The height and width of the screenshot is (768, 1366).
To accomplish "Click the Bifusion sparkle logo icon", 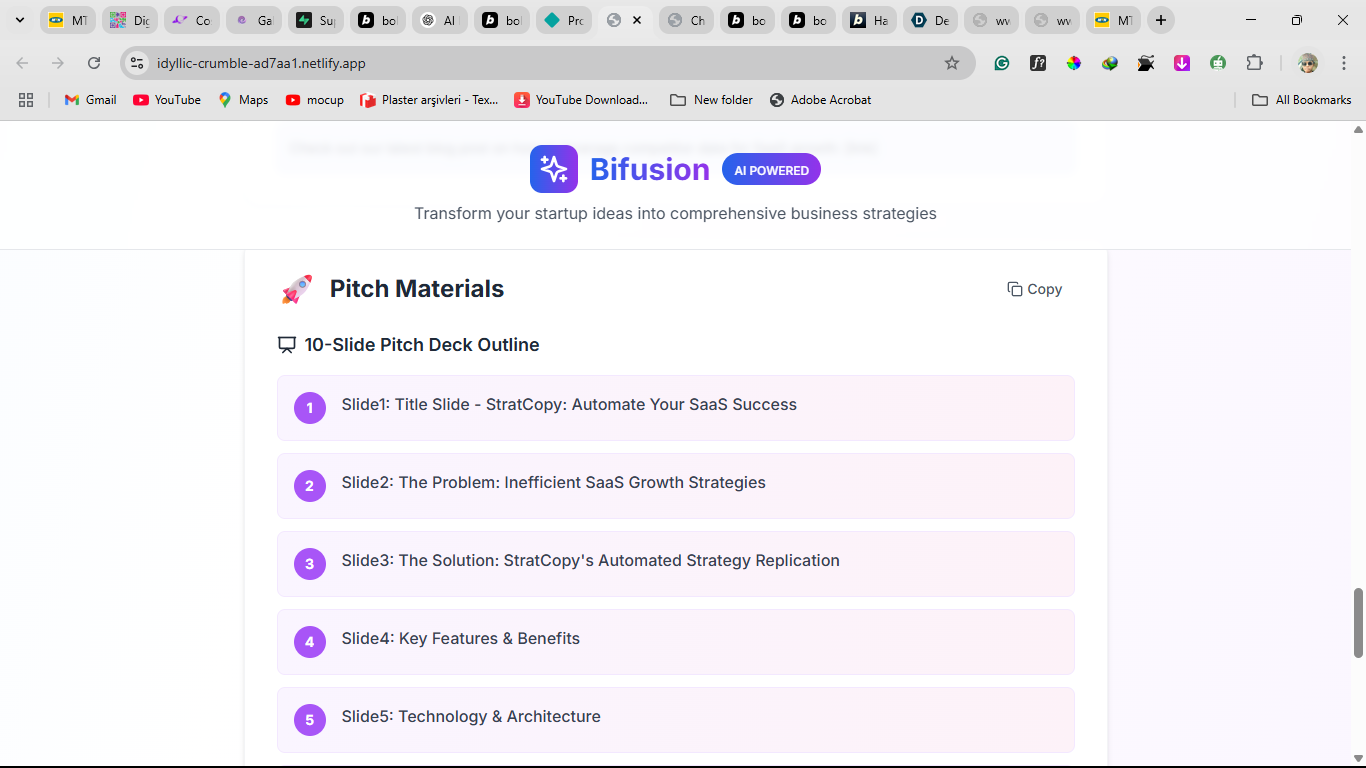I will tap(554, 169).
